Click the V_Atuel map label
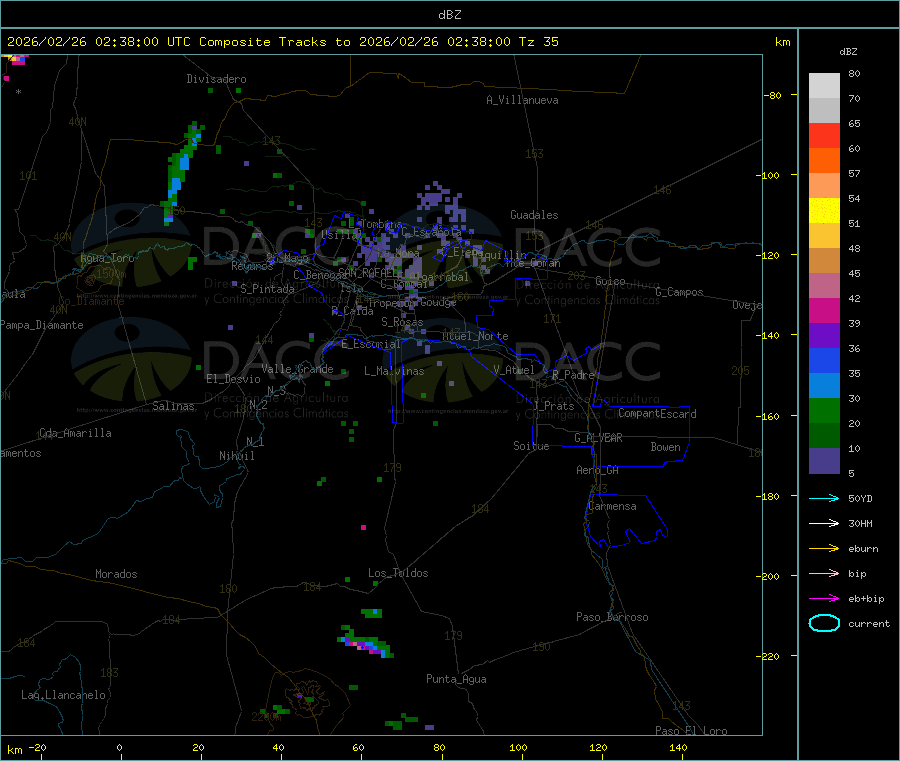This screenshot has width=900, height=761. point(514,370)
